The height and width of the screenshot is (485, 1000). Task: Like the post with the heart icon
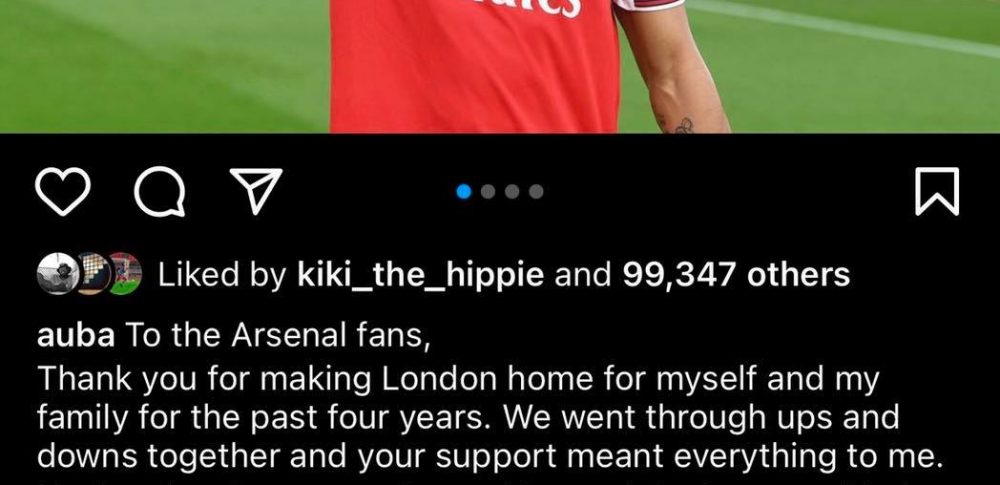[x=62, y=191]
